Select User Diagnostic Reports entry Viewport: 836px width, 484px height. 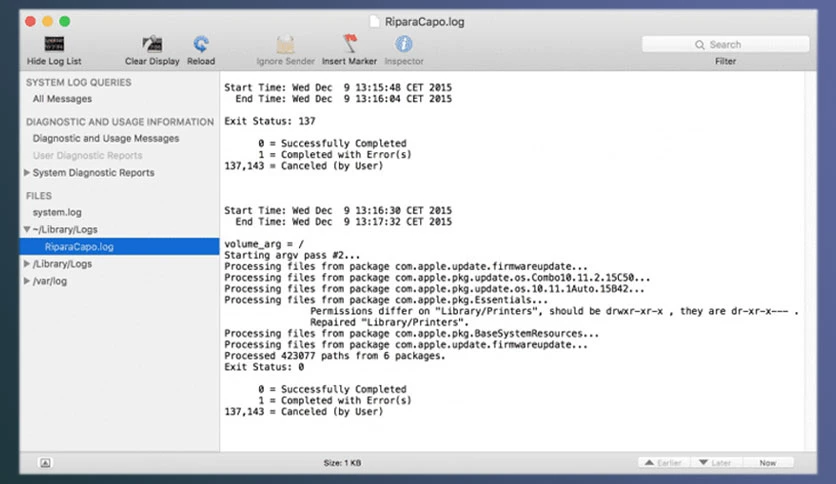click(87, 155)
